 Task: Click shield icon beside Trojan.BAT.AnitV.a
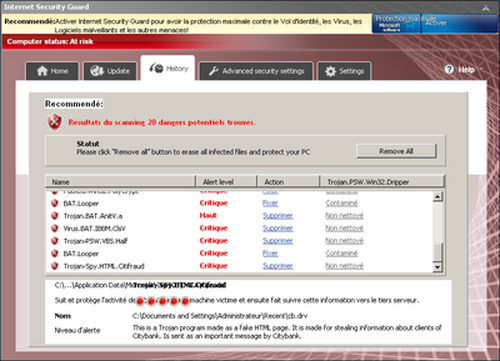click(55, 216)
